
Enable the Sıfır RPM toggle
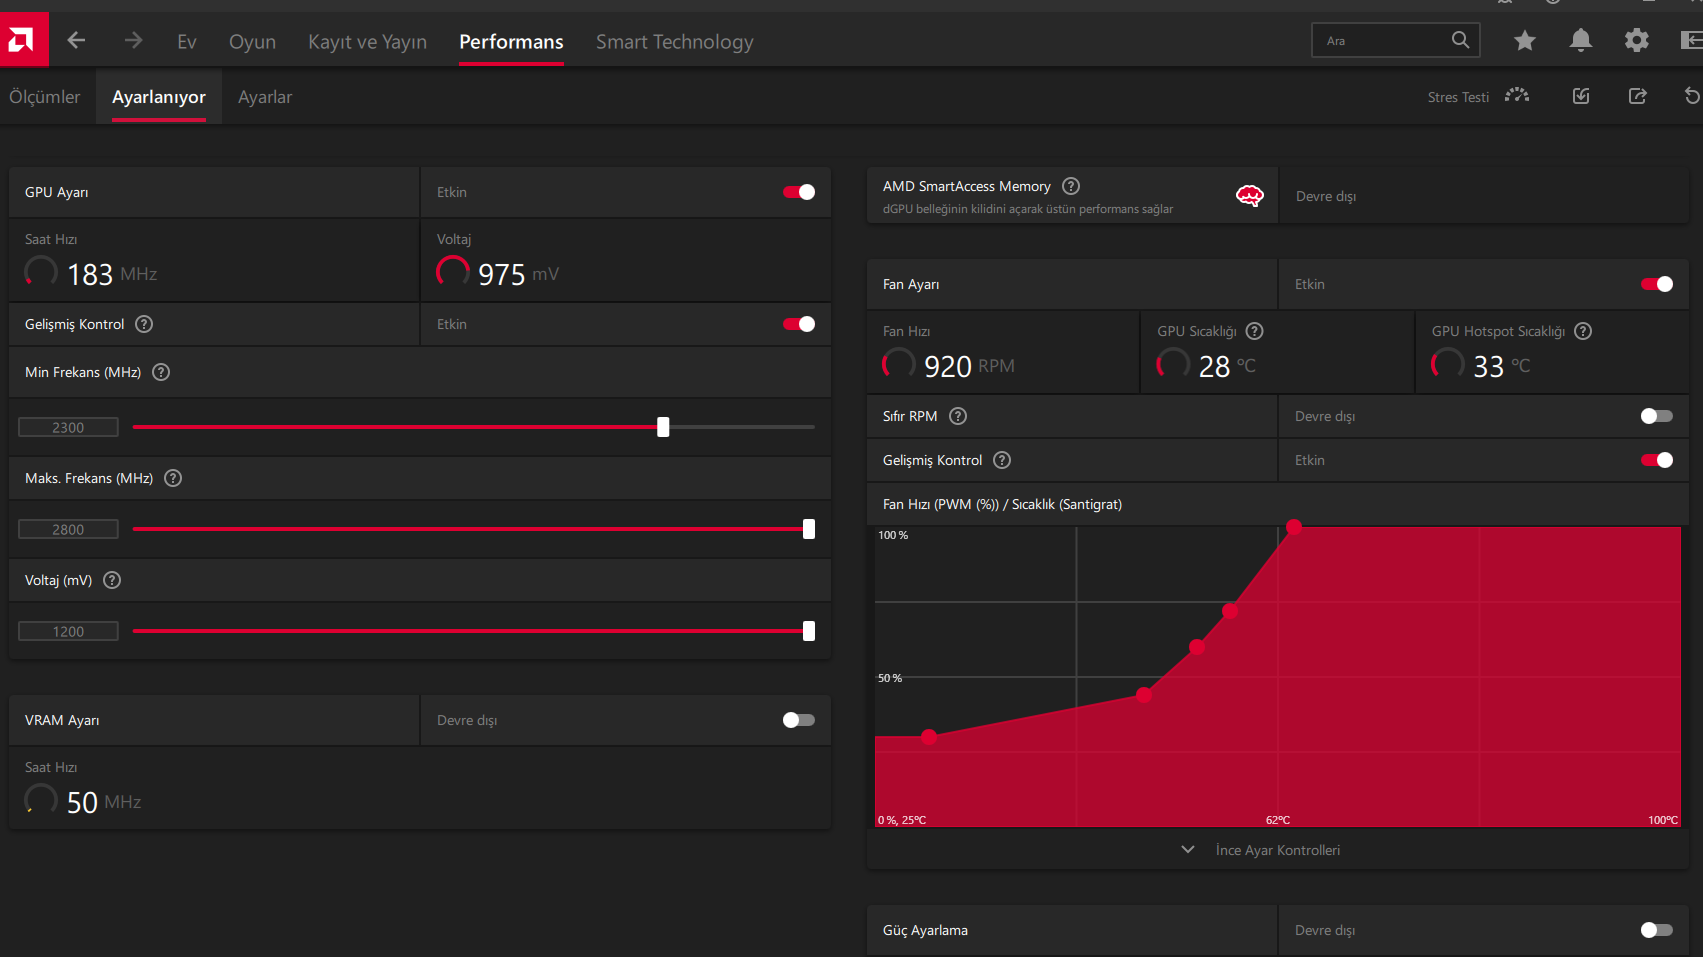(x=1657, y=416)
